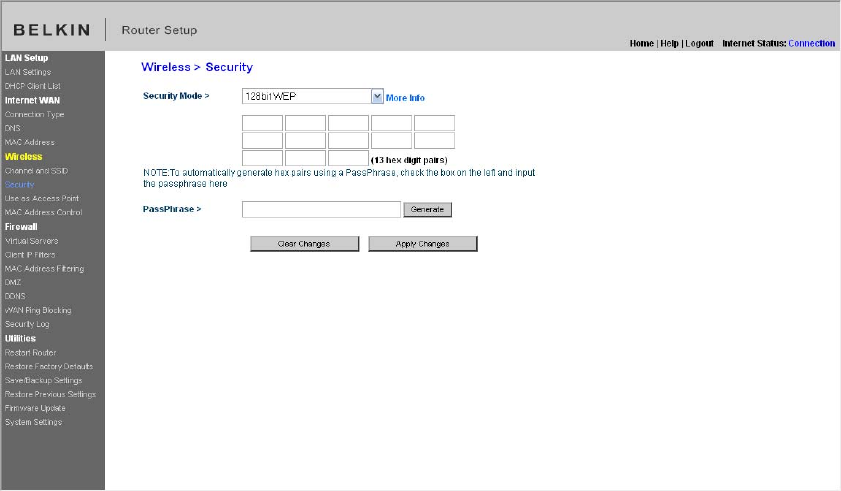
Task: Open DDNS settings in sidebar
Action: pos(15,296)
